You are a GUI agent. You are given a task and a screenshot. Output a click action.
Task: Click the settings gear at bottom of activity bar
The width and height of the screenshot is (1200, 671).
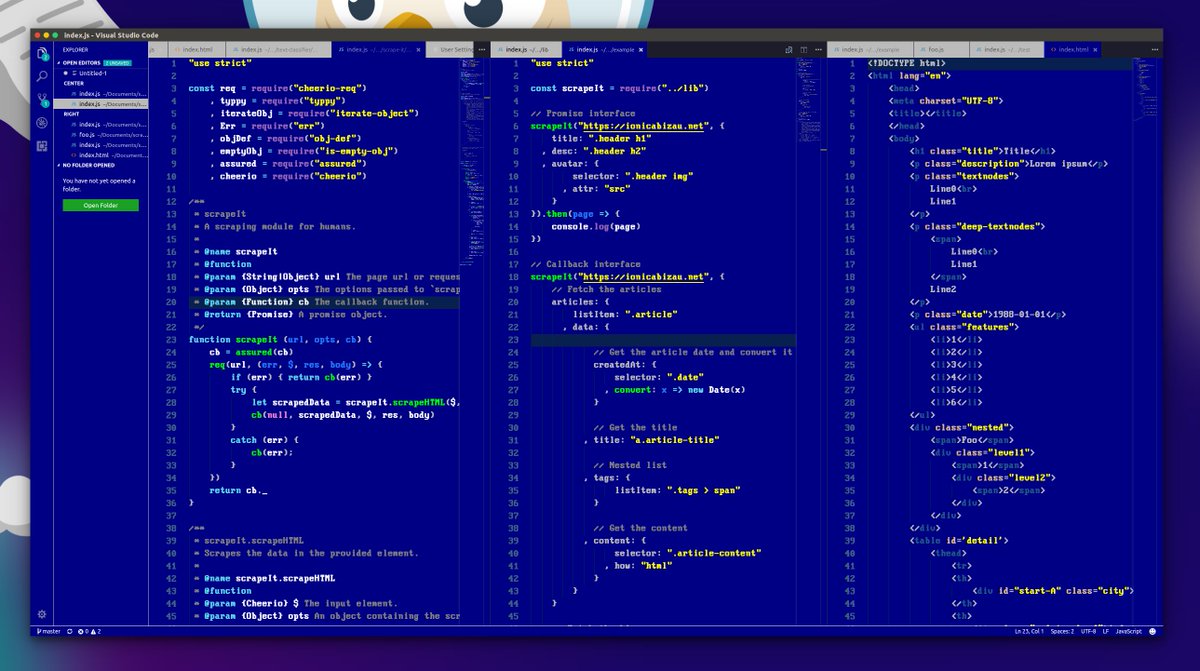tap(40, 615)
